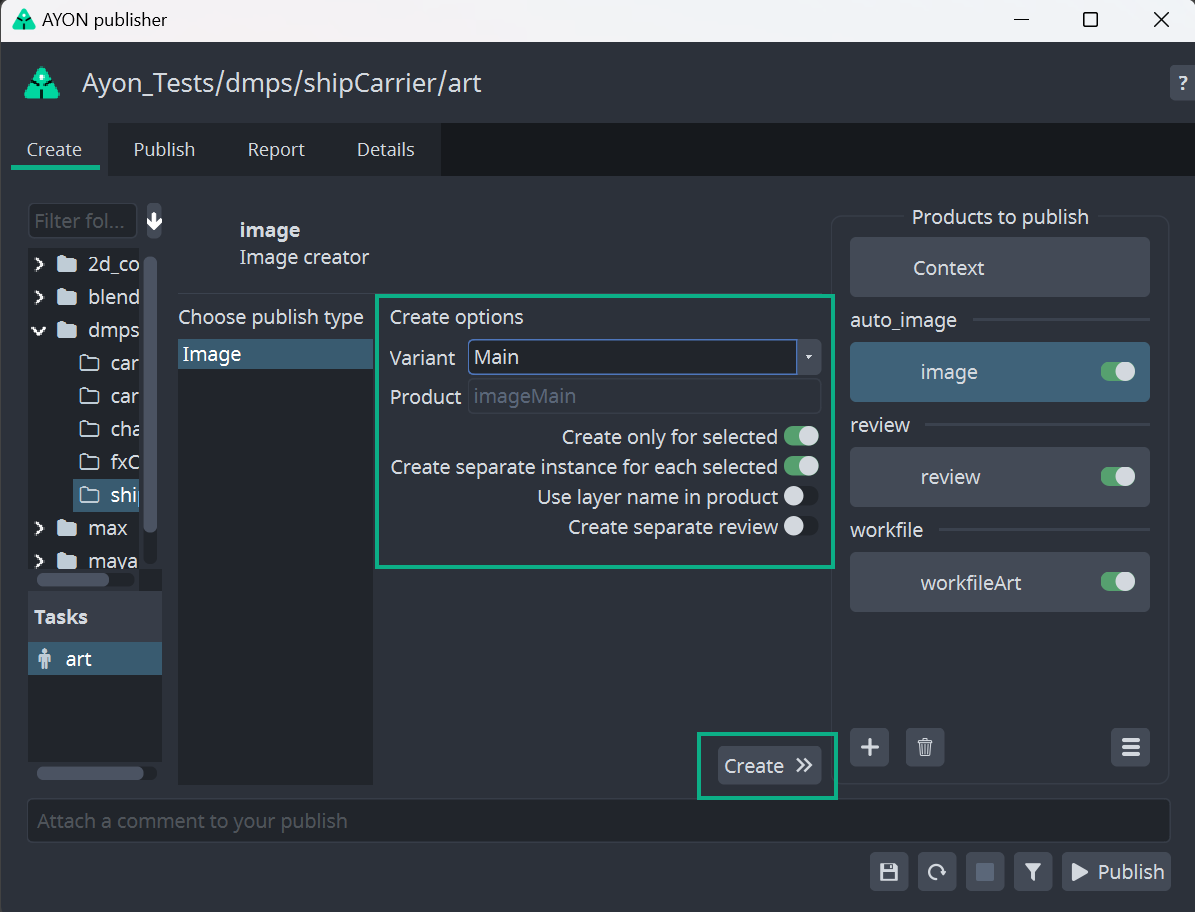Click the save icon in the bottom toolbar
The height and width of the screenshot is (912, 1195).
tap(888, 872)
